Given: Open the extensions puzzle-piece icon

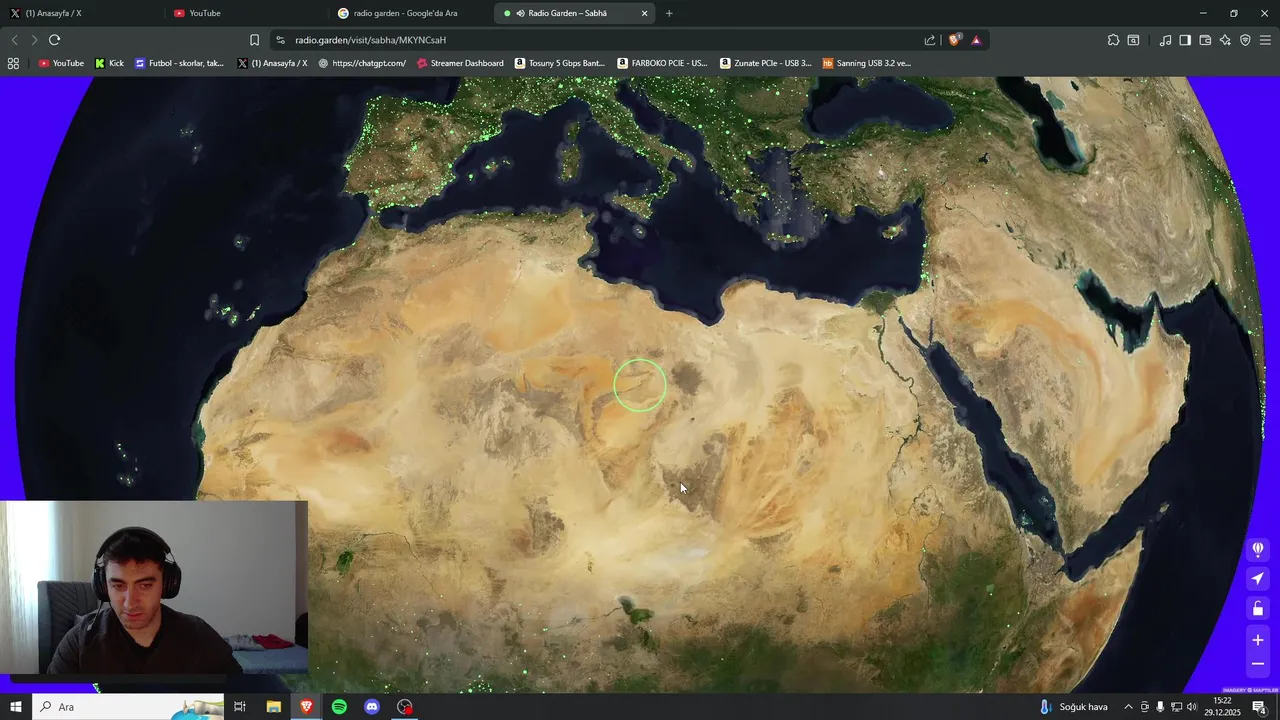Looking at the screenshot, I should [1113, 40].
